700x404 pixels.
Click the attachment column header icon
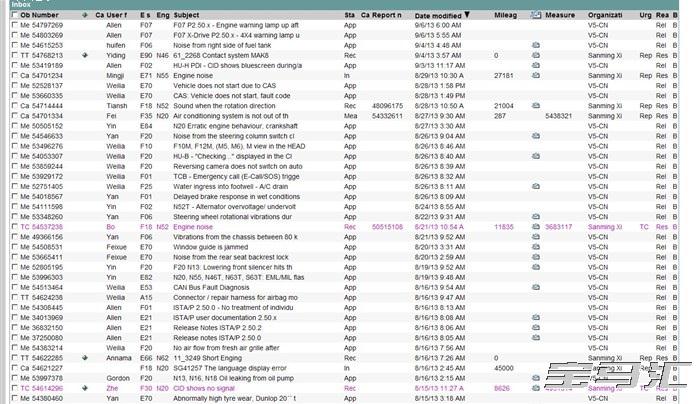click(x=536, y=15)
